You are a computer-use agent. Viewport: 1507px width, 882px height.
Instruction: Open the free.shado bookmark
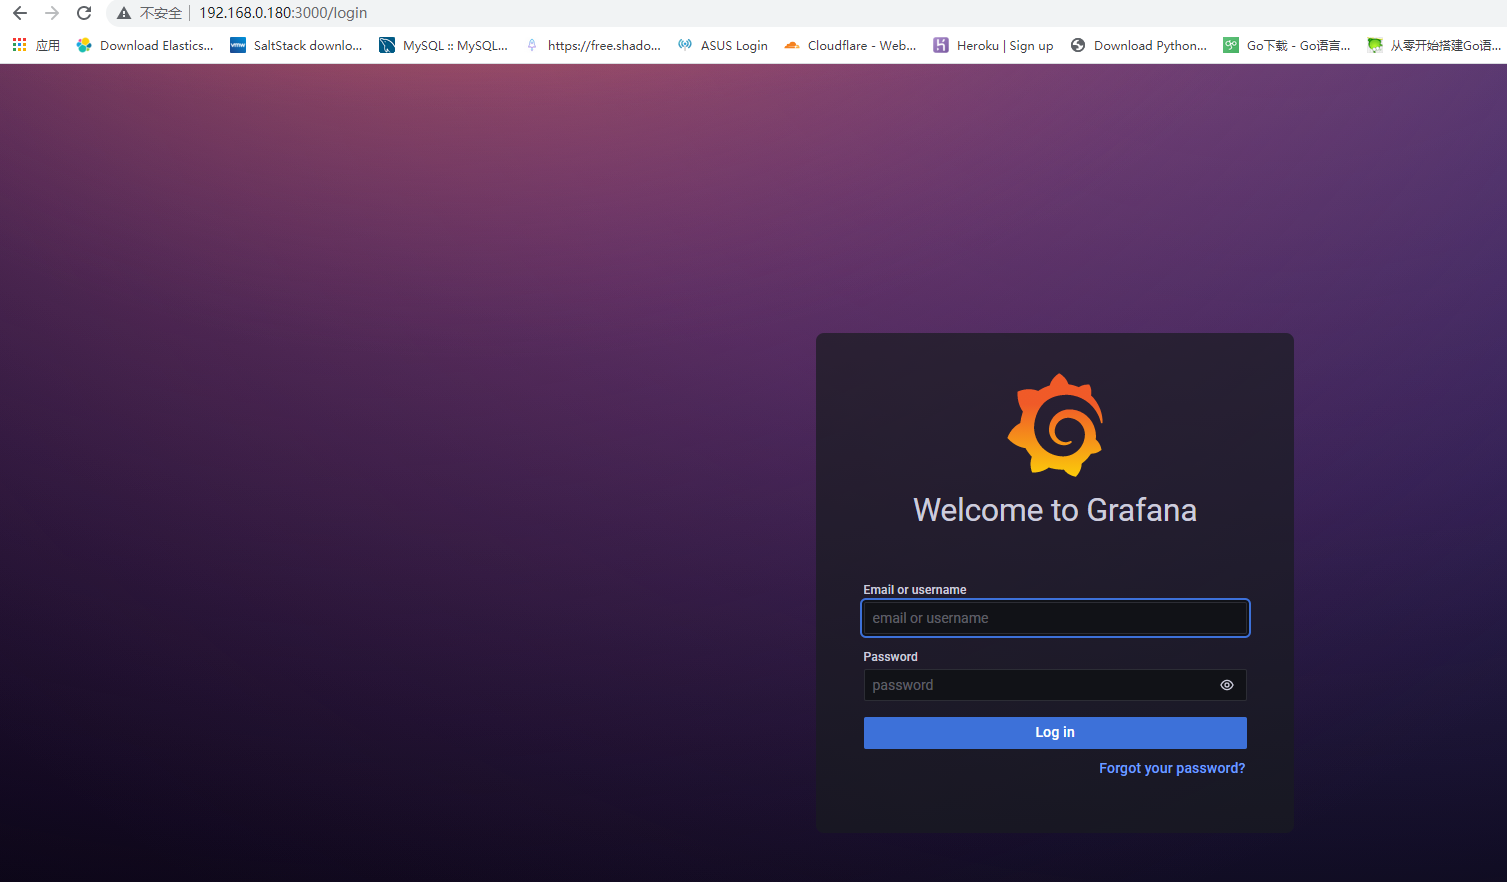[x=592, y=45]
